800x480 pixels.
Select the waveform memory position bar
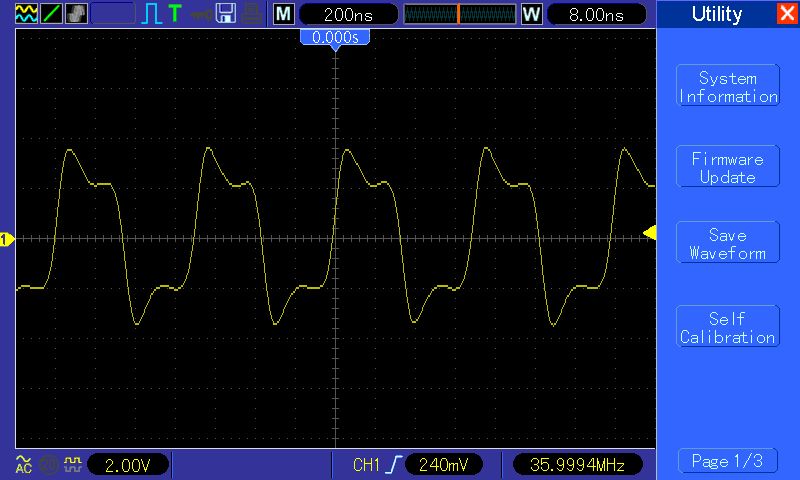(460, 14)
